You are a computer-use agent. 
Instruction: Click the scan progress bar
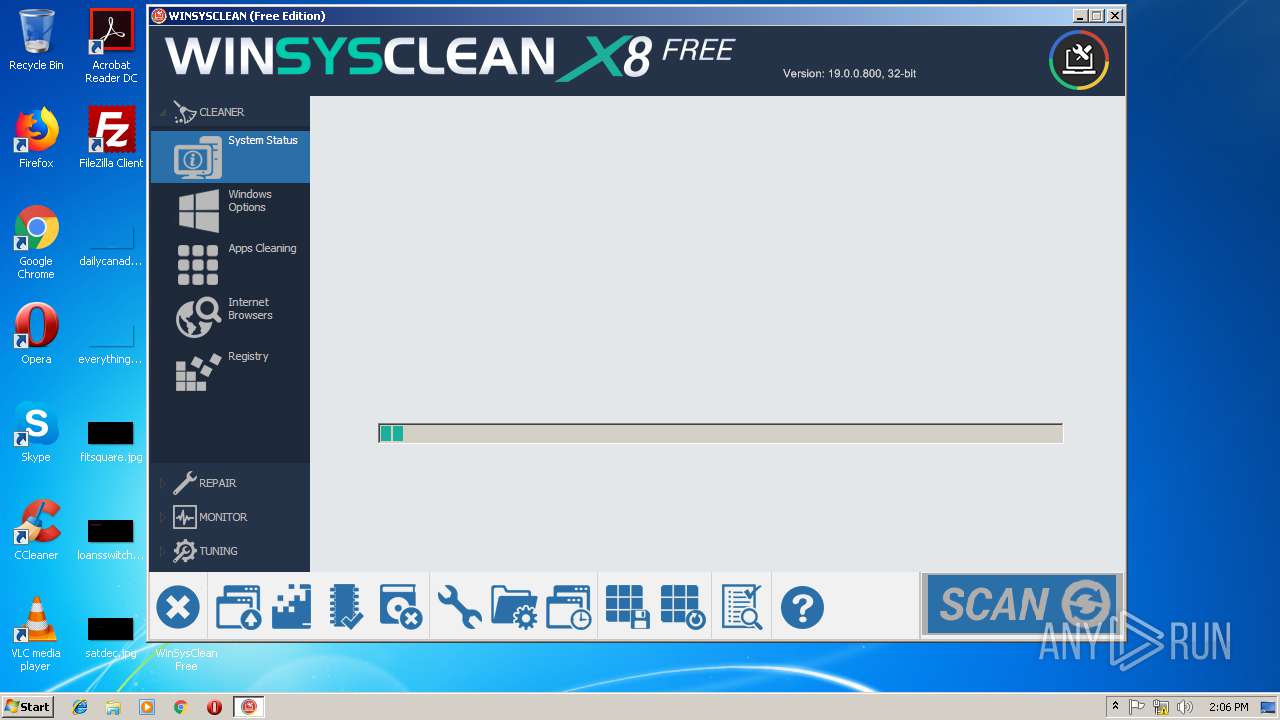click(720, 433)
